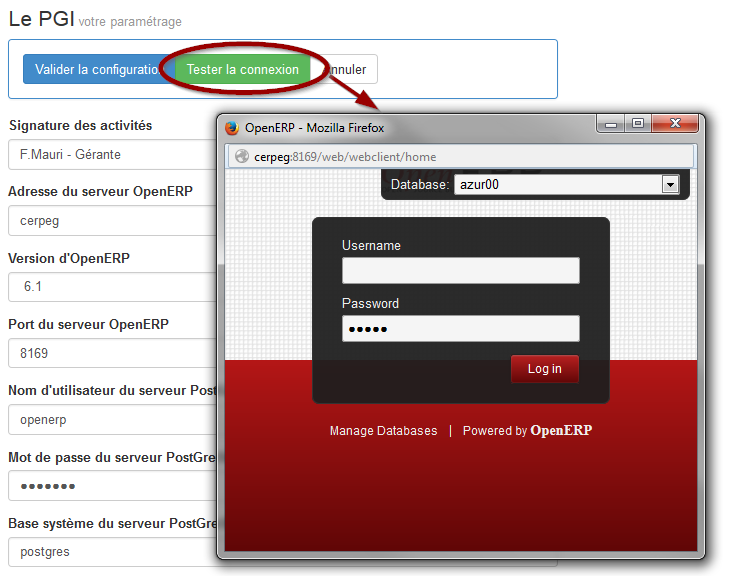729x576 pixels.
Task: Click the 'Version d'OpenERP' label
Action: 69,258
